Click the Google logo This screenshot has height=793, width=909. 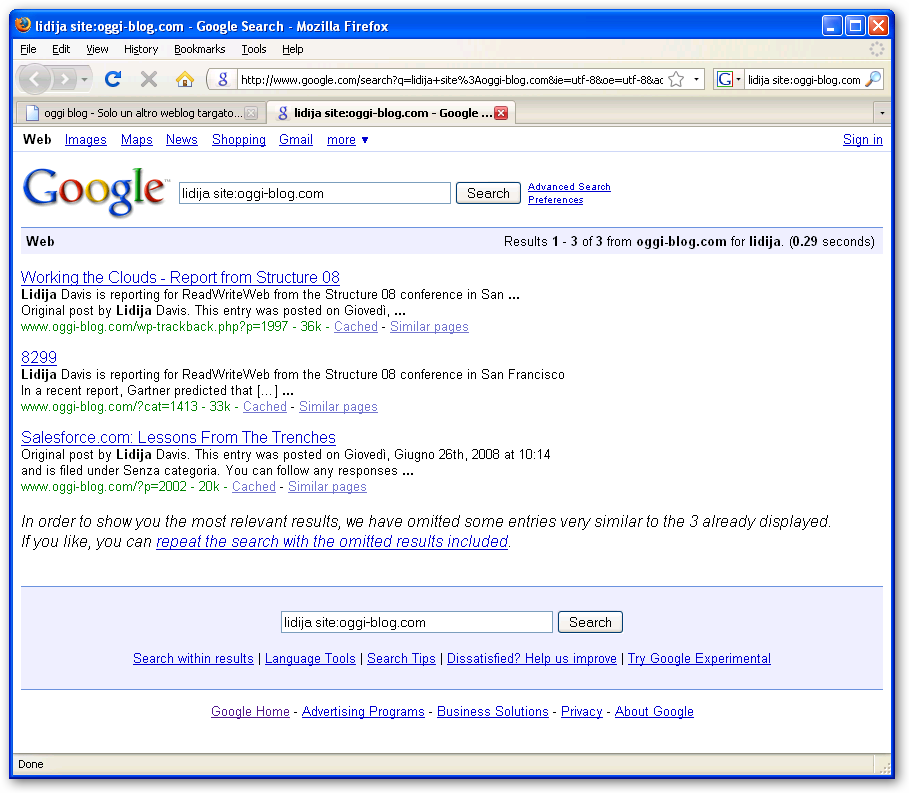point(94,191)
